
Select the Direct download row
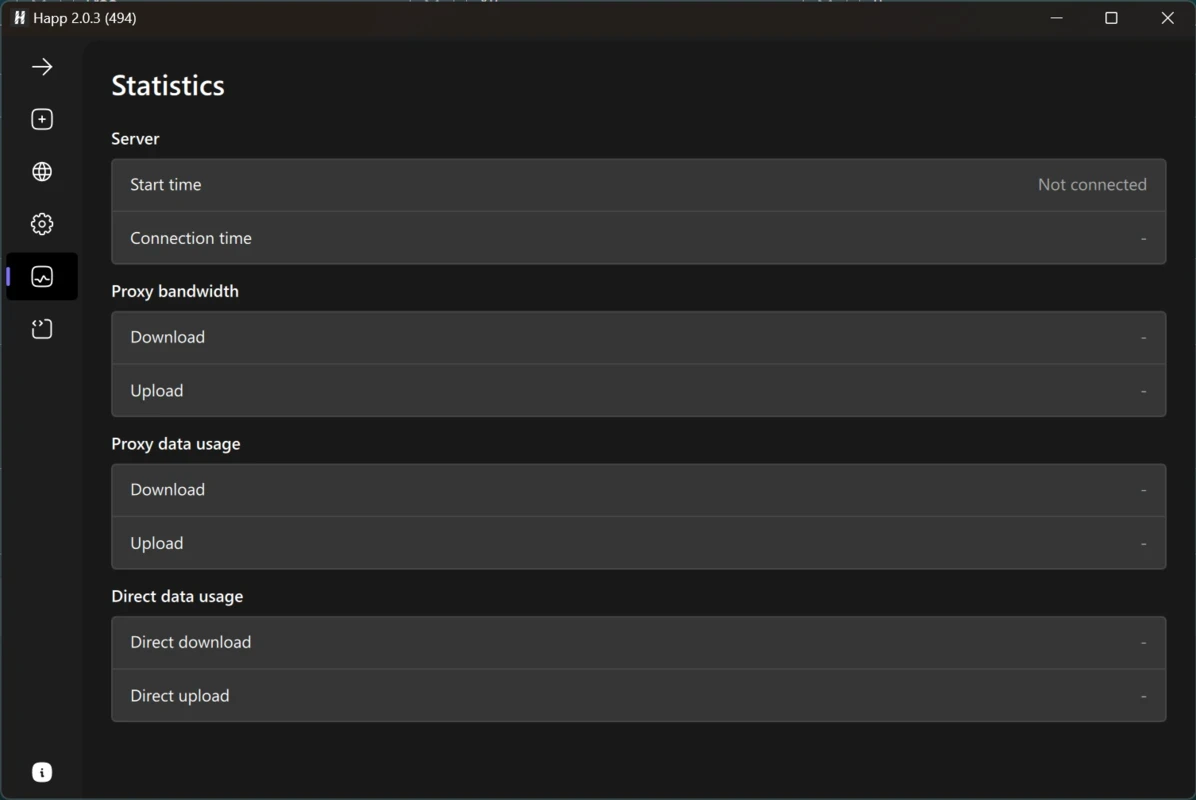pos(638,642)
